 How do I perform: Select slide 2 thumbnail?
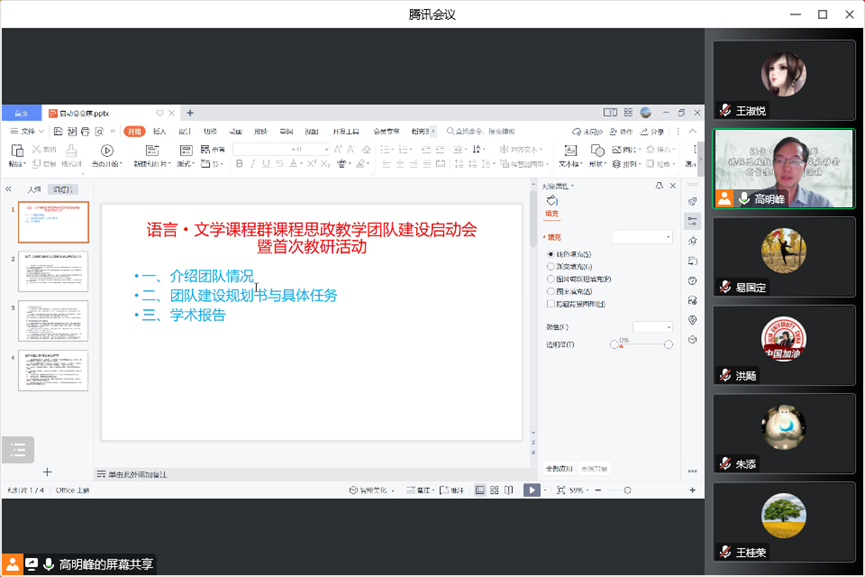click(x=53, y=271)
